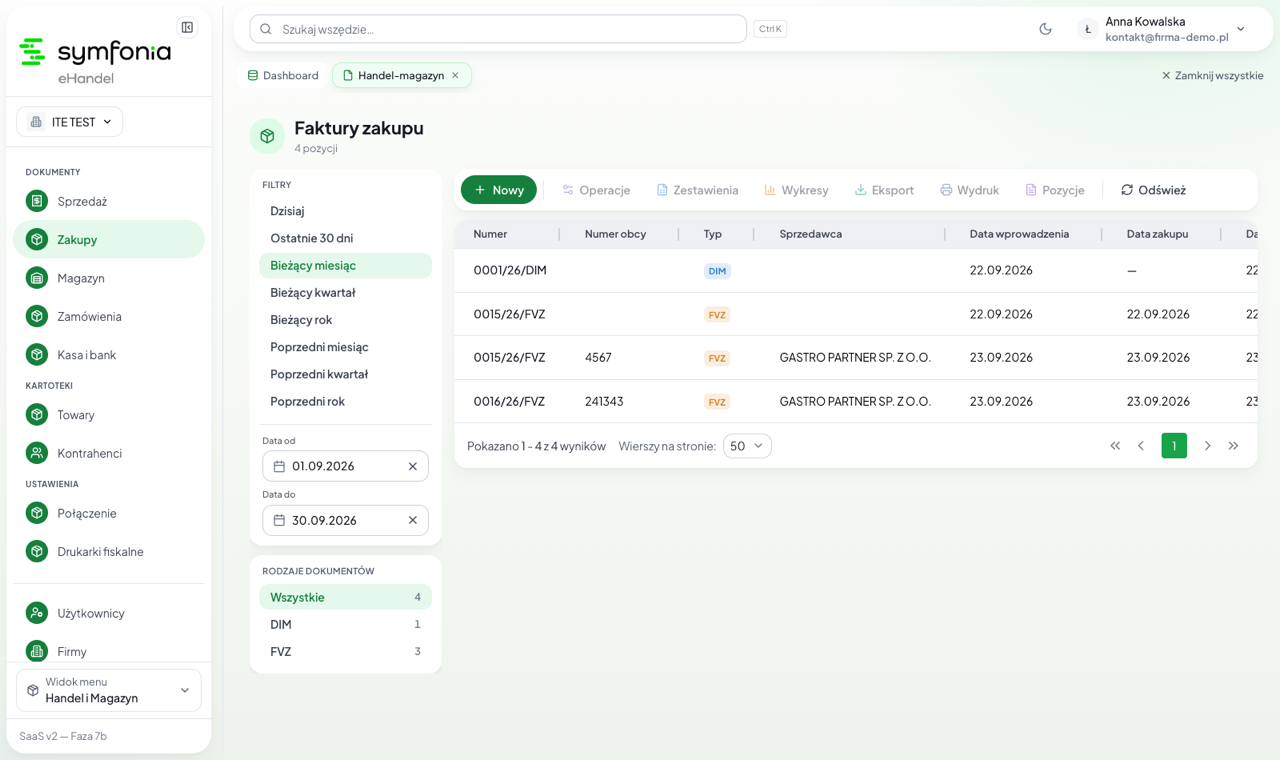Go to next page arrow
1280x760 pixels.
[1207, 446]
